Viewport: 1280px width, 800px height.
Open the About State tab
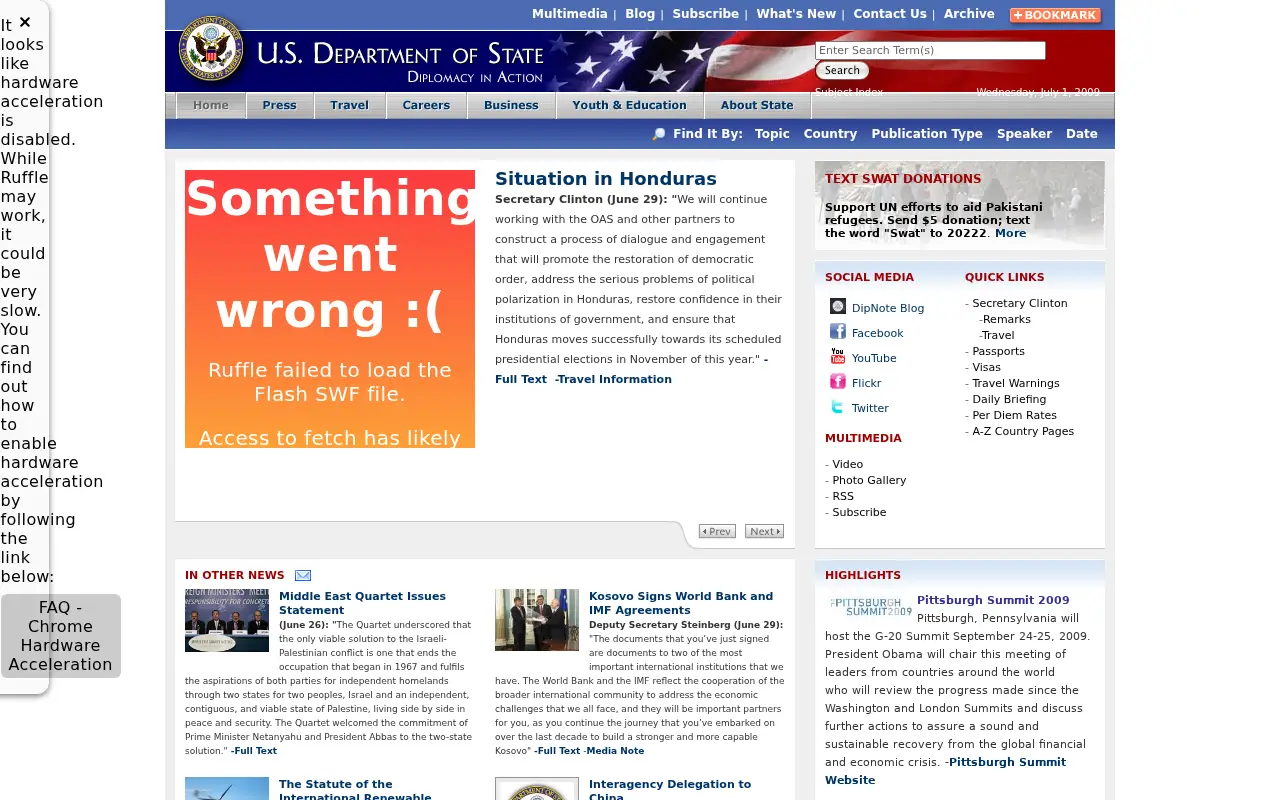(x=757, y=105)
